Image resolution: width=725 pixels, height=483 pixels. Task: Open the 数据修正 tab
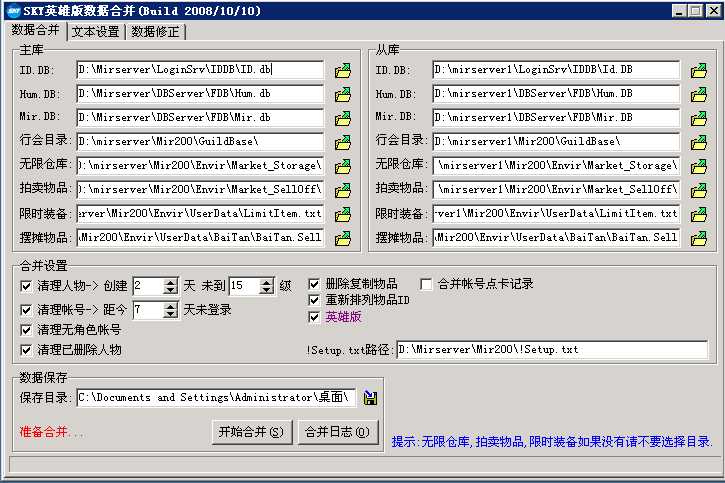point(156,32)
